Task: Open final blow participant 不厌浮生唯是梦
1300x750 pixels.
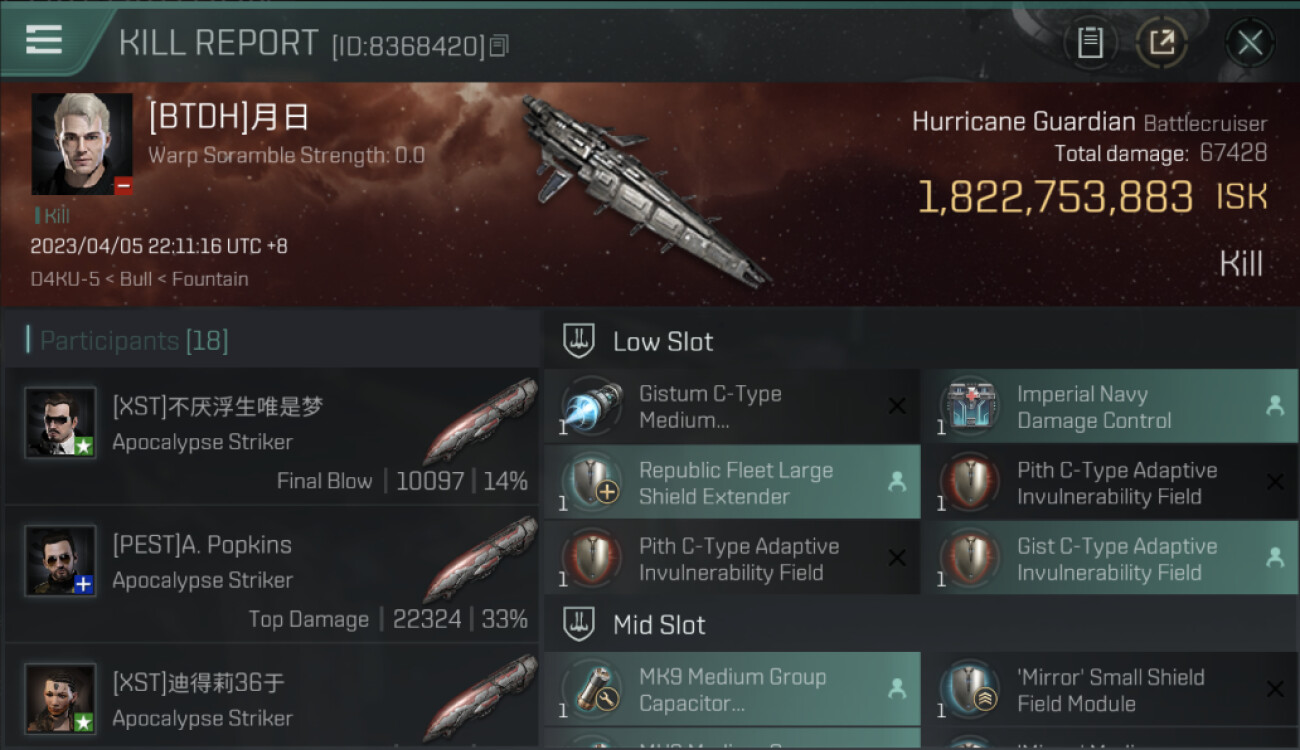Action: coord(272,436)
